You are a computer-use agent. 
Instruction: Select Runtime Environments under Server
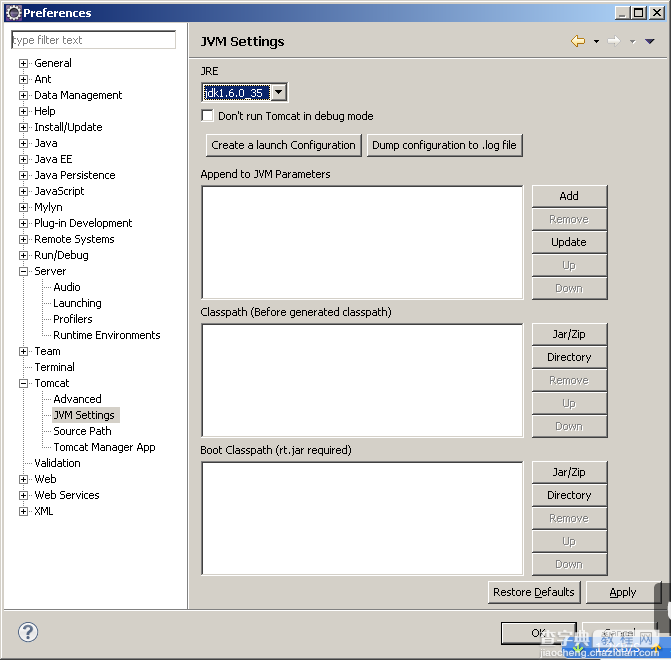point(107,335)
